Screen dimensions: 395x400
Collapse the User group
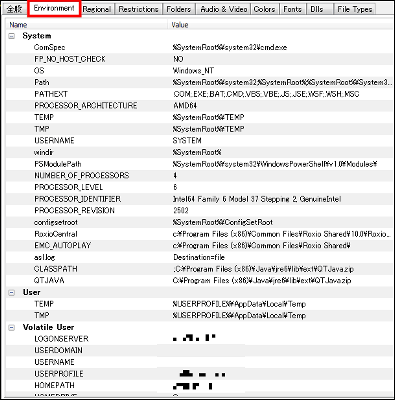[x=12, y=292]
